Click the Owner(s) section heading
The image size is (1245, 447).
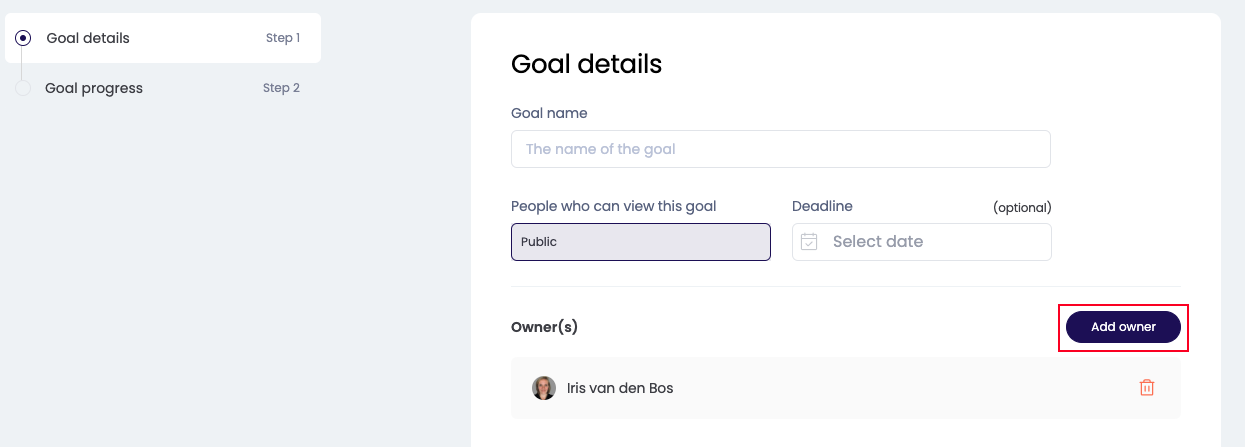544,327
